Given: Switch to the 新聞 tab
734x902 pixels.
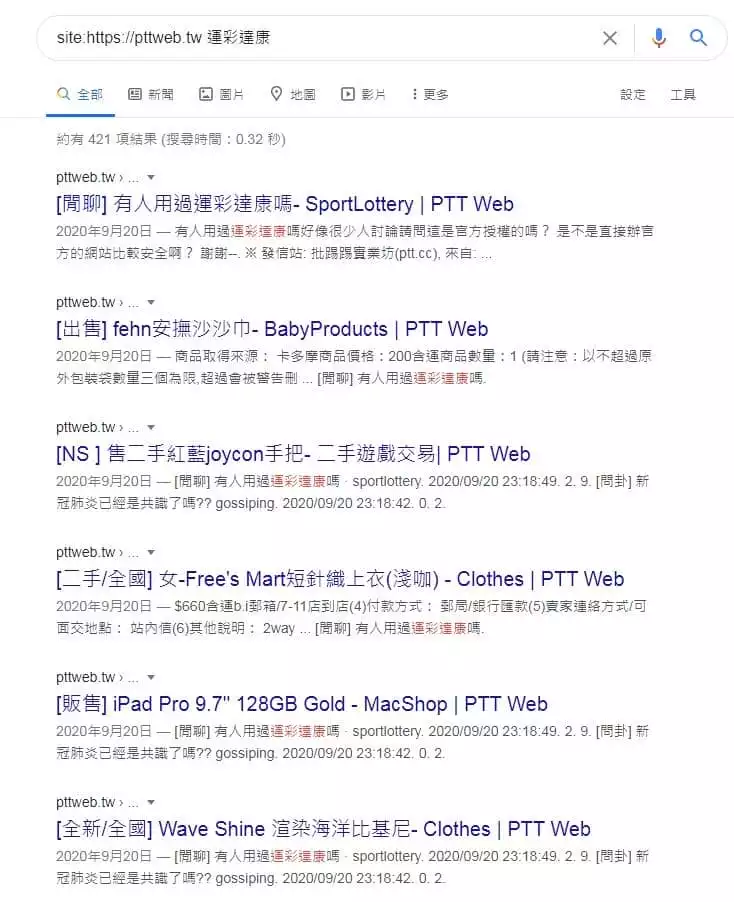Looking at the screenshot, I should coord(151,94).
